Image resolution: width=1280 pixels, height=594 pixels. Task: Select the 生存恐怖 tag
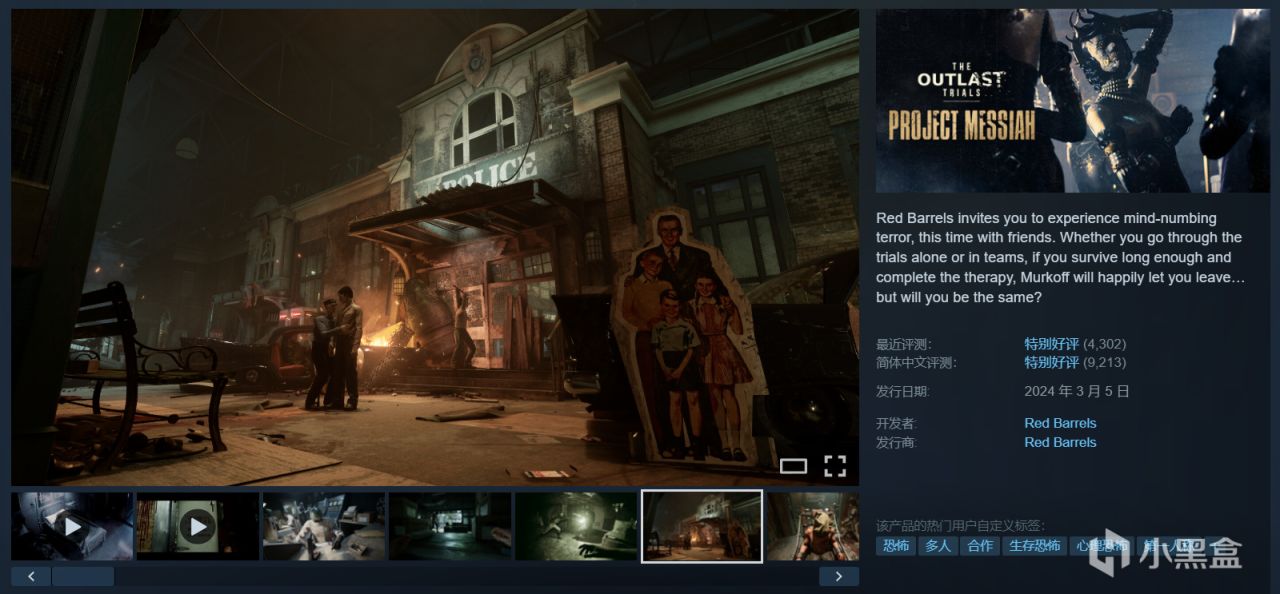pos(1034,545)
